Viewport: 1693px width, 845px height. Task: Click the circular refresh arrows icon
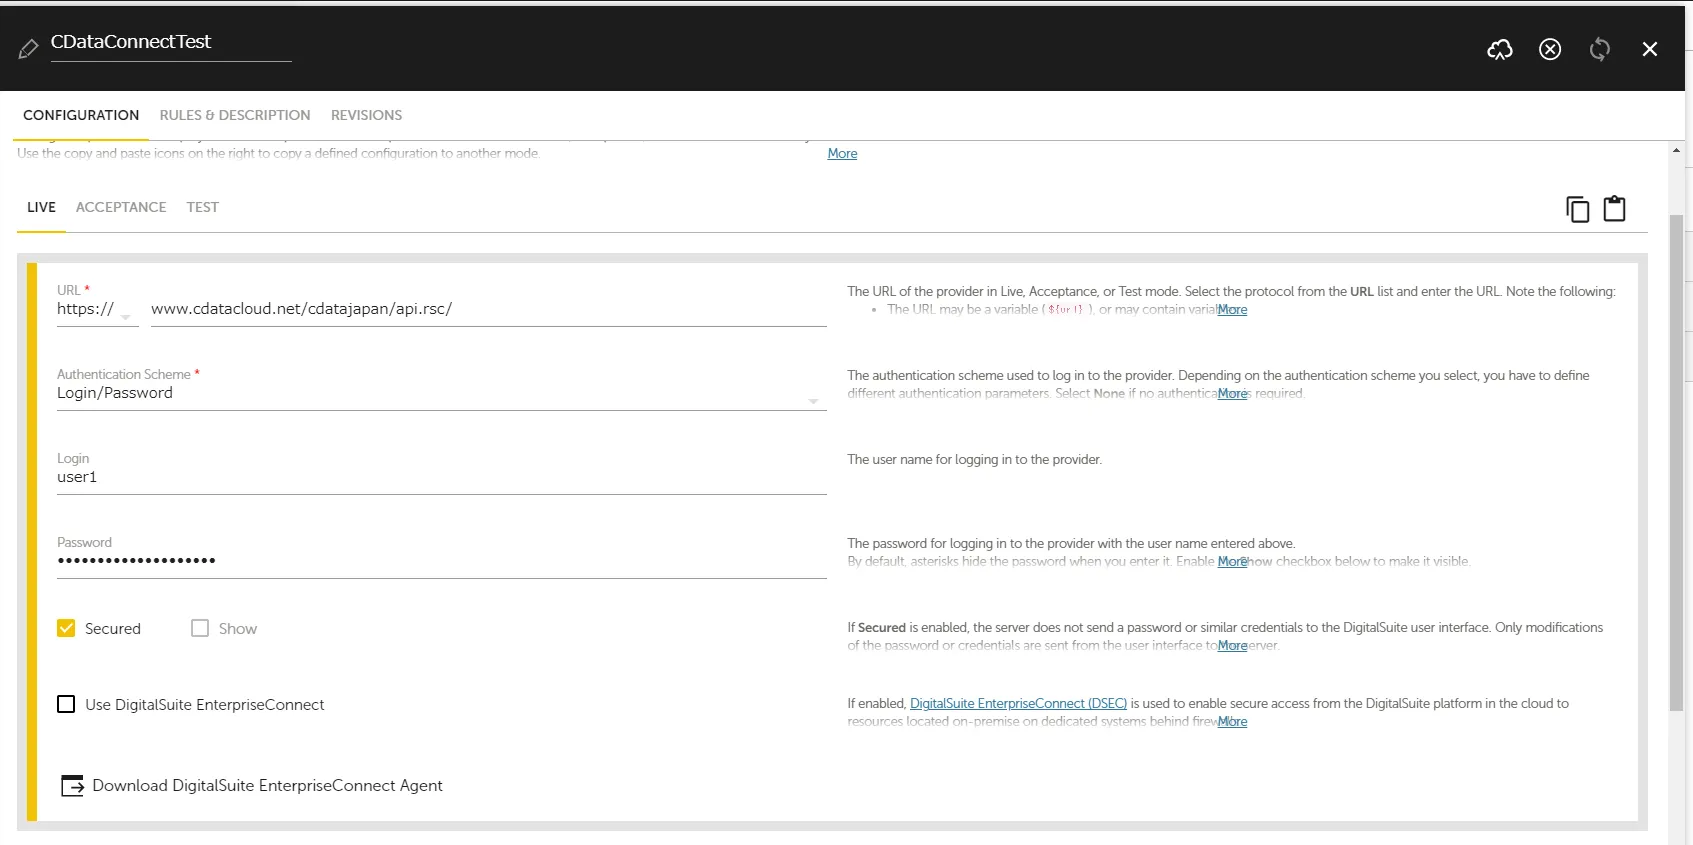[x=1599, y=49]
